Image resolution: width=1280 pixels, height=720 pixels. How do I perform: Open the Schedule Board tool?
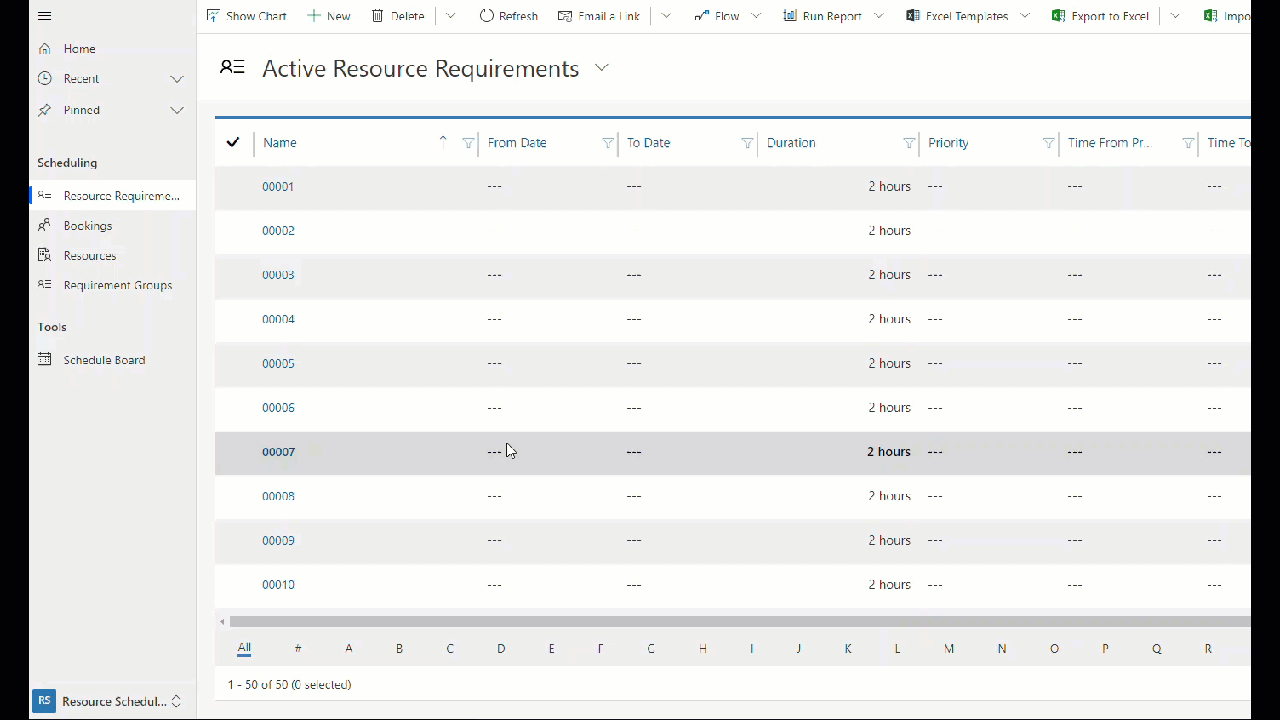104,359
